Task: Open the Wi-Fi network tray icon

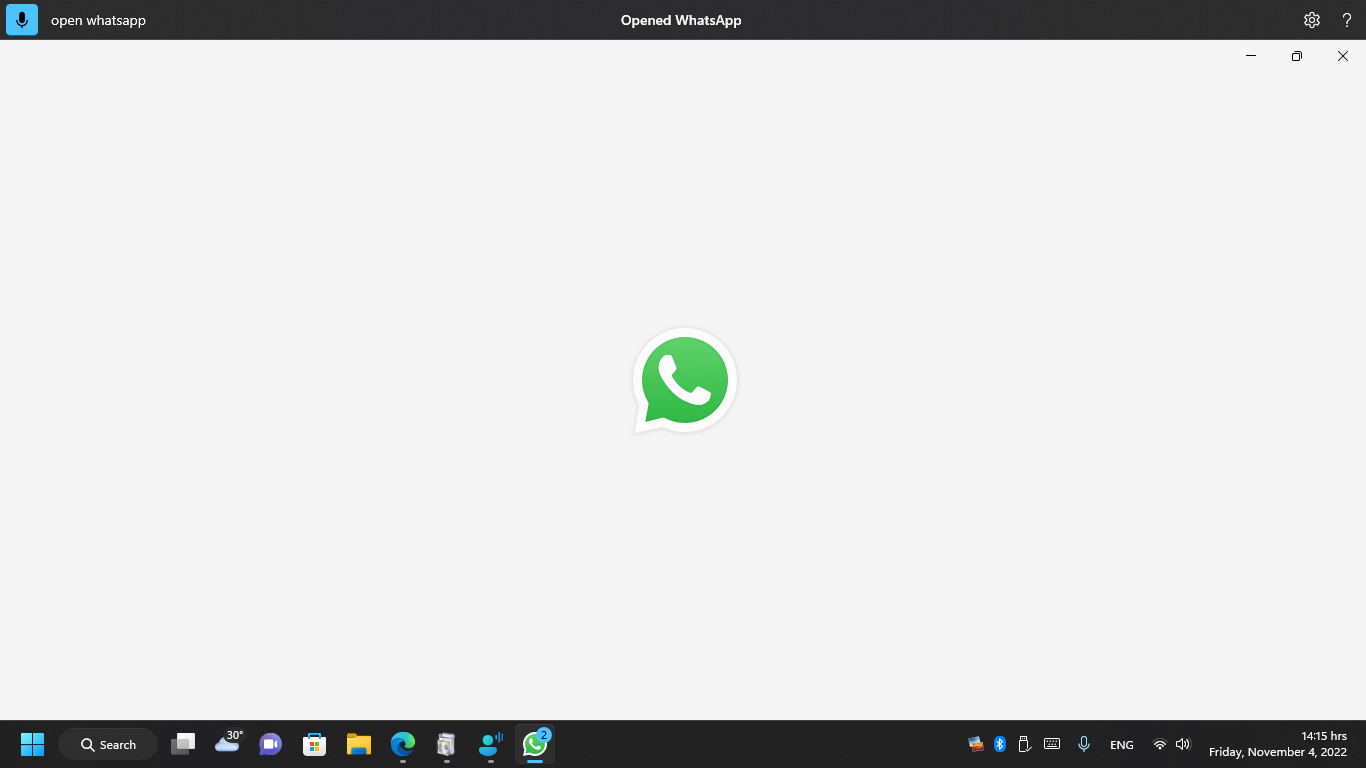Action: tap(1160, 744)
